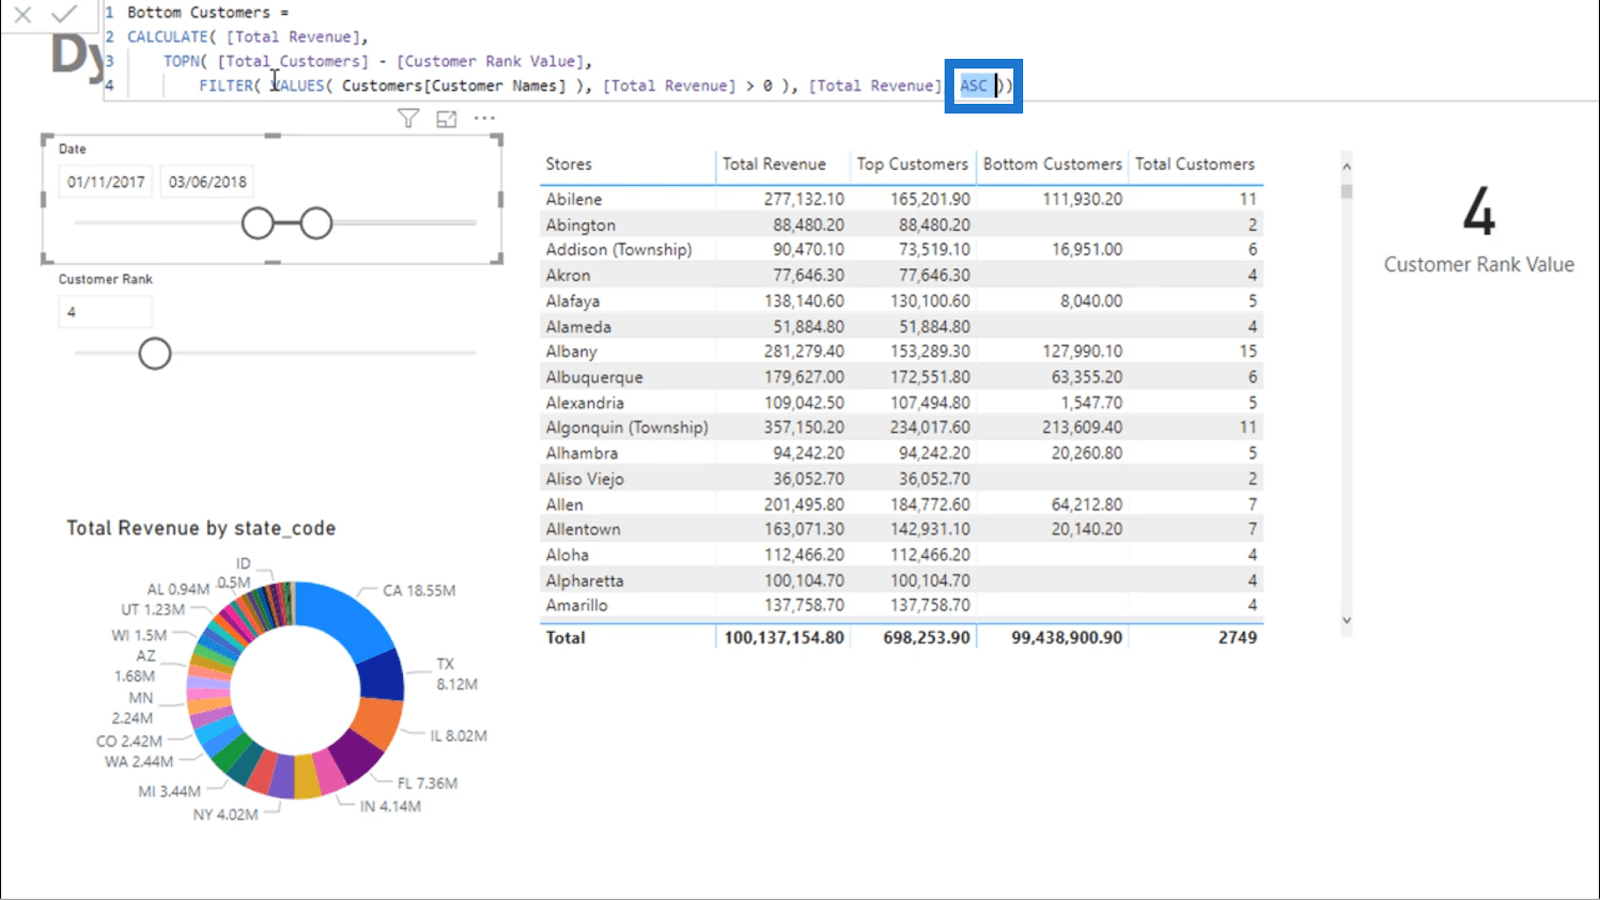Click the Bottom Customers measure name in the formula
The width and height of the screenshot is (1600, 900).
(x=198, y=12)
